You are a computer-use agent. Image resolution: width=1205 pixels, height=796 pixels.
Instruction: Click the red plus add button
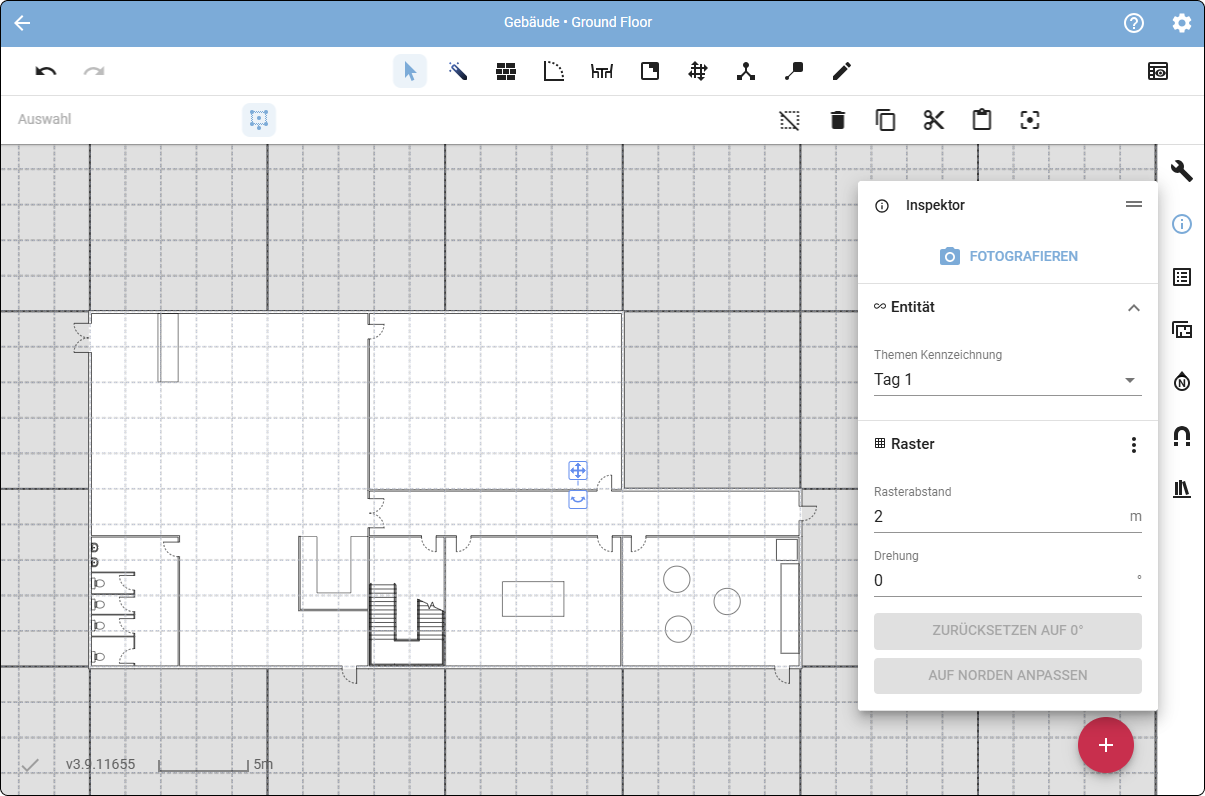[1106, 745]
